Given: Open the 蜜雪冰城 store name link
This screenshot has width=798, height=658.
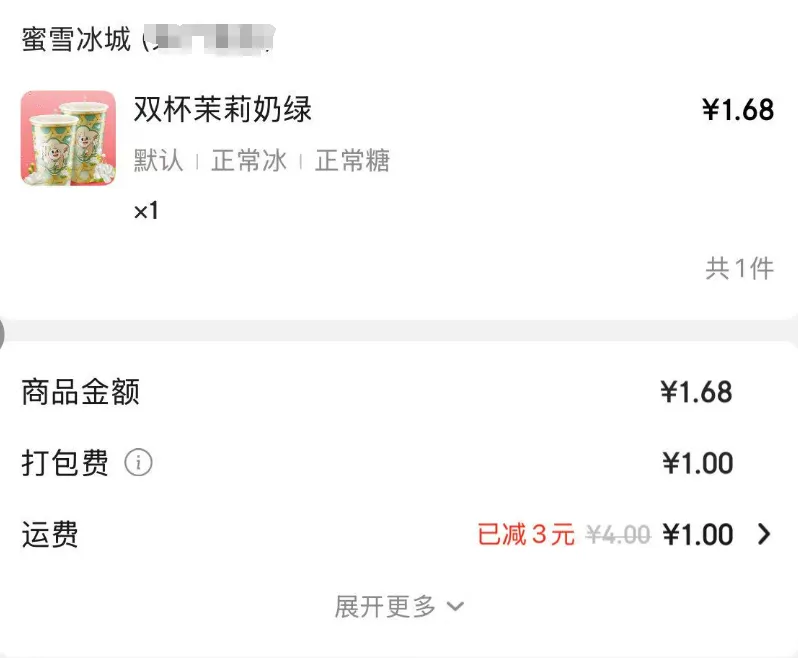Looking at the screenshot, I should click(x=77, y=40).
